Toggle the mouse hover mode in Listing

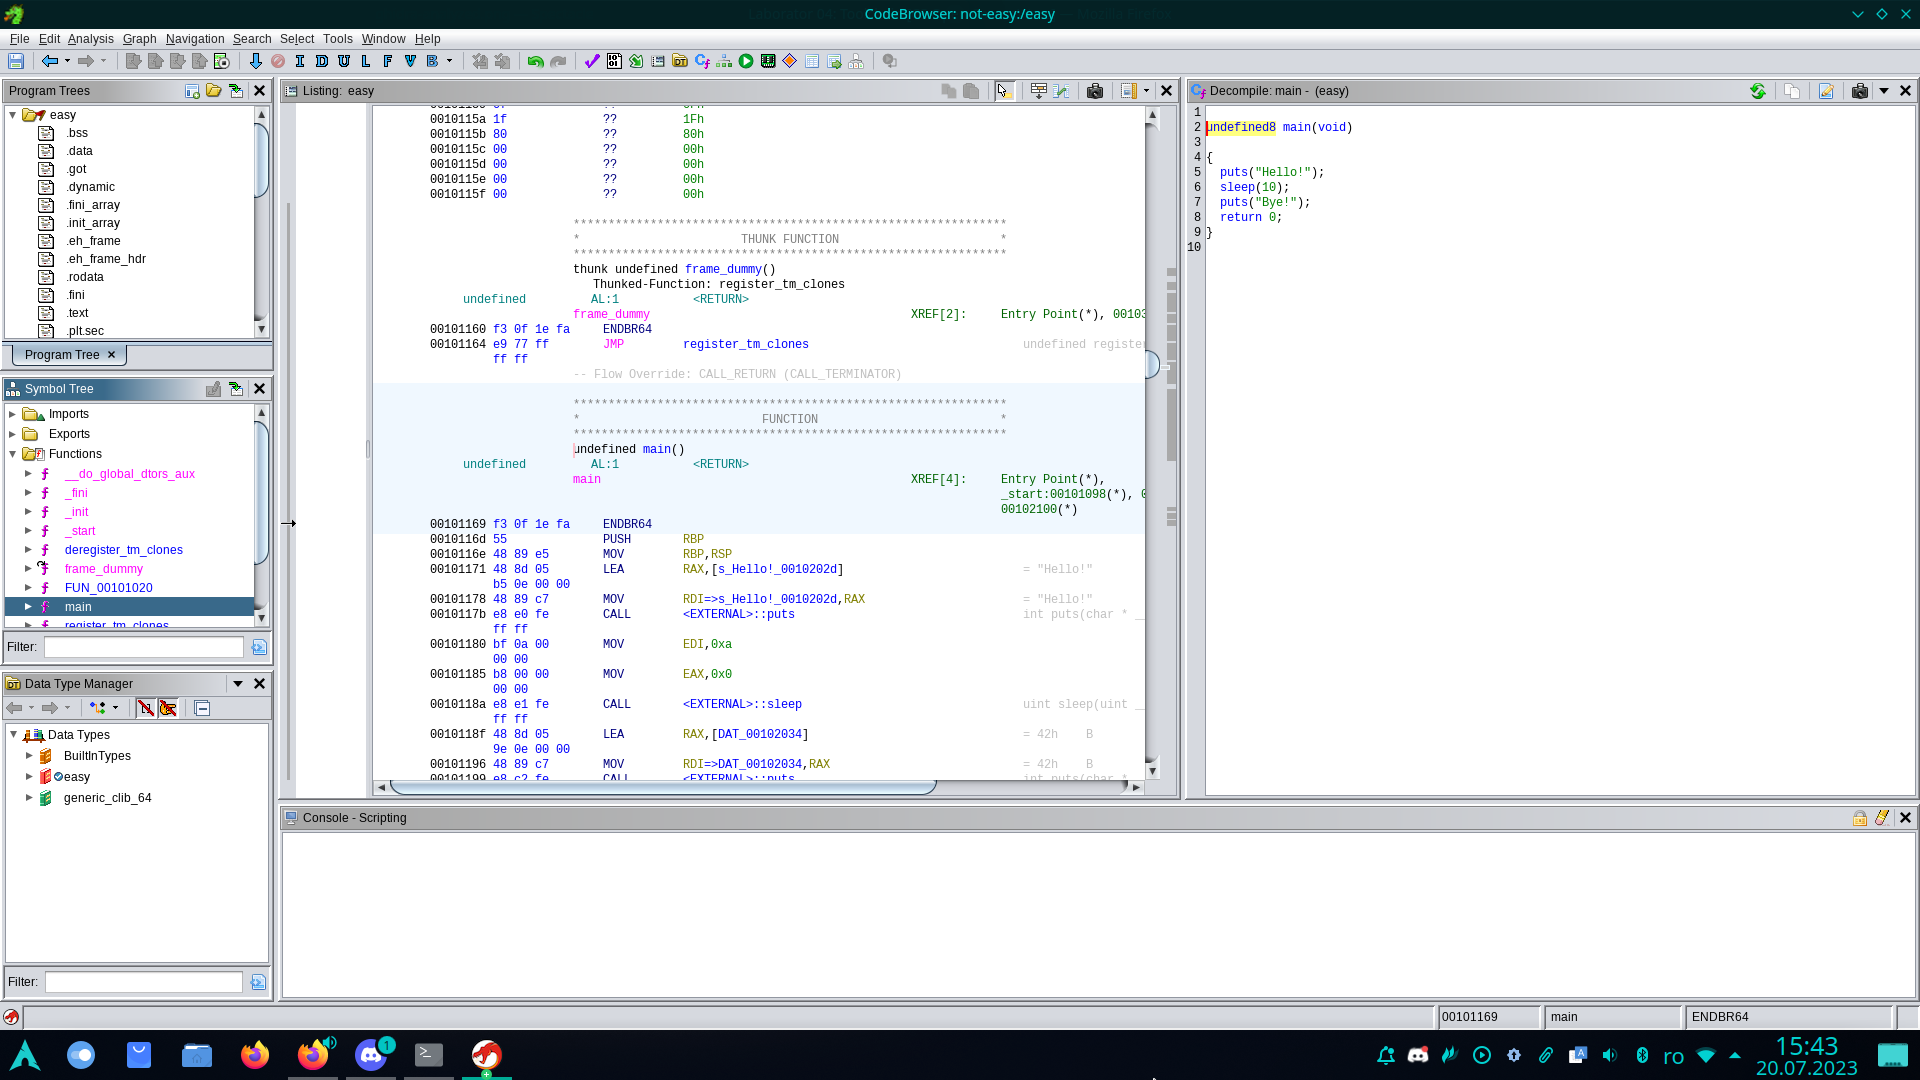click(x=1004, y=91)
